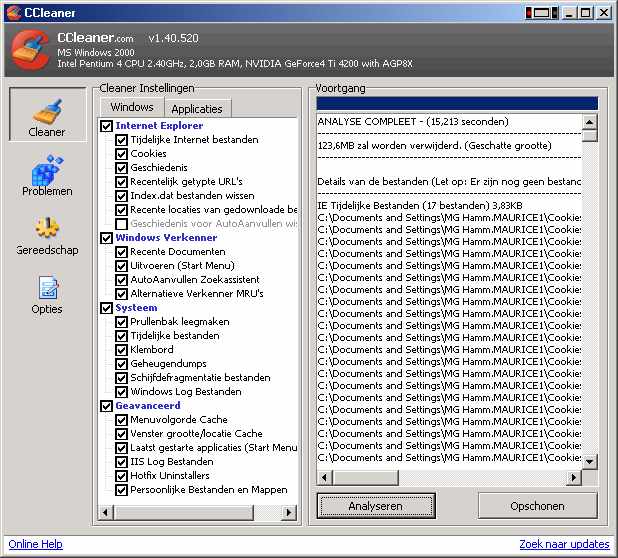Screen dimensions: 618x558
Task: Click the Analyseren button
Action: point(376,506)
